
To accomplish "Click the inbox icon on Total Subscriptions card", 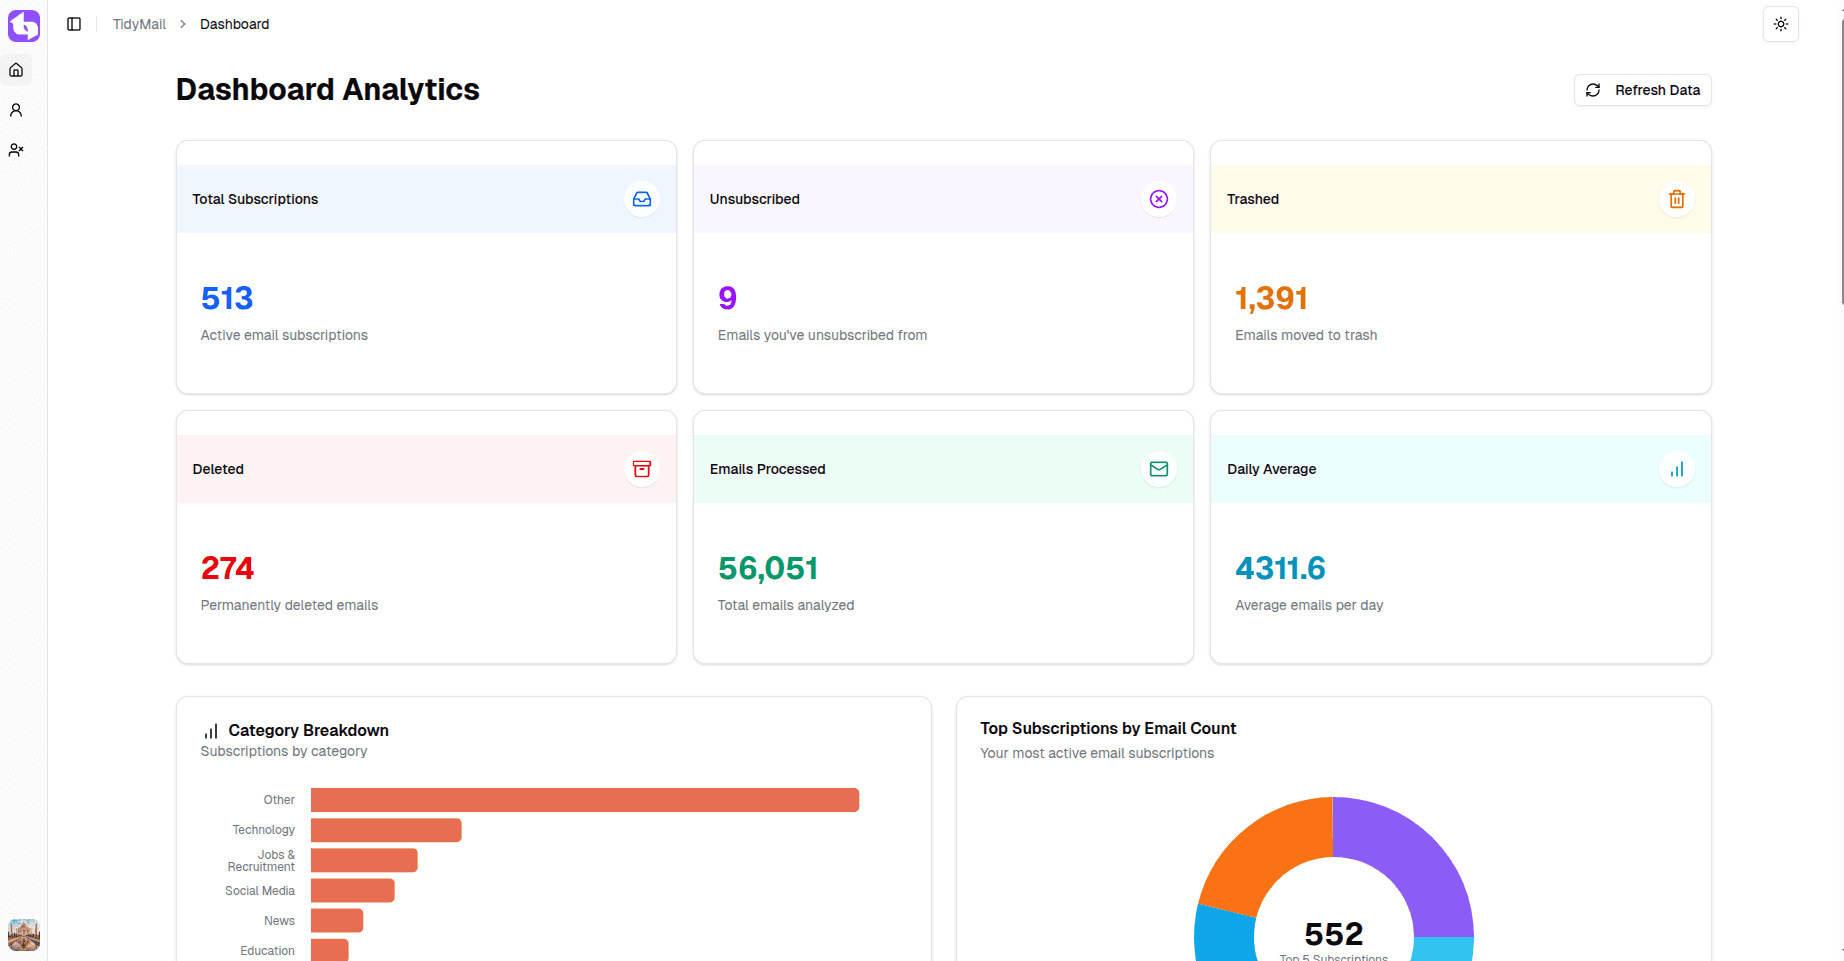I will click(641, 199).
